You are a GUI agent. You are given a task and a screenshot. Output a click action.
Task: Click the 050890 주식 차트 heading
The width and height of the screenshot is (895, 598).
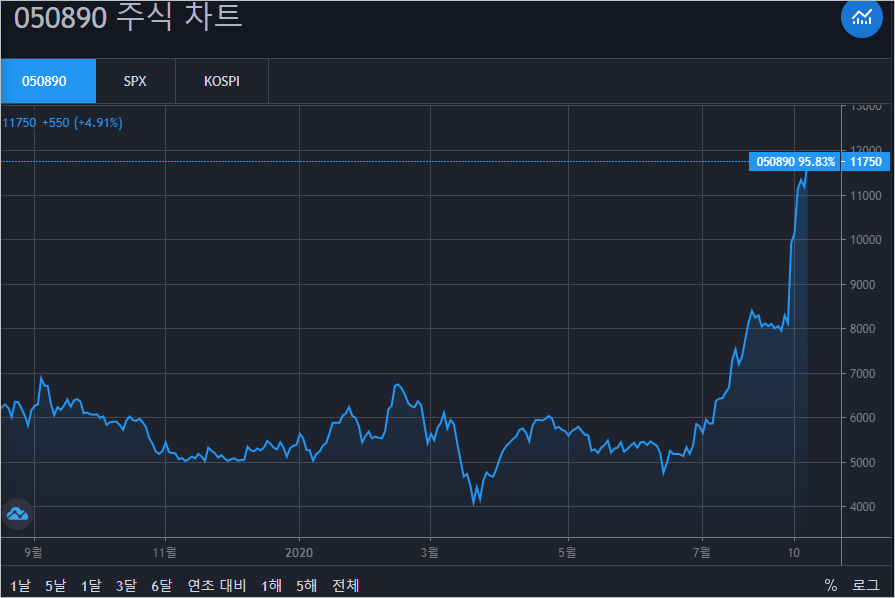click(x=128, y=17)
